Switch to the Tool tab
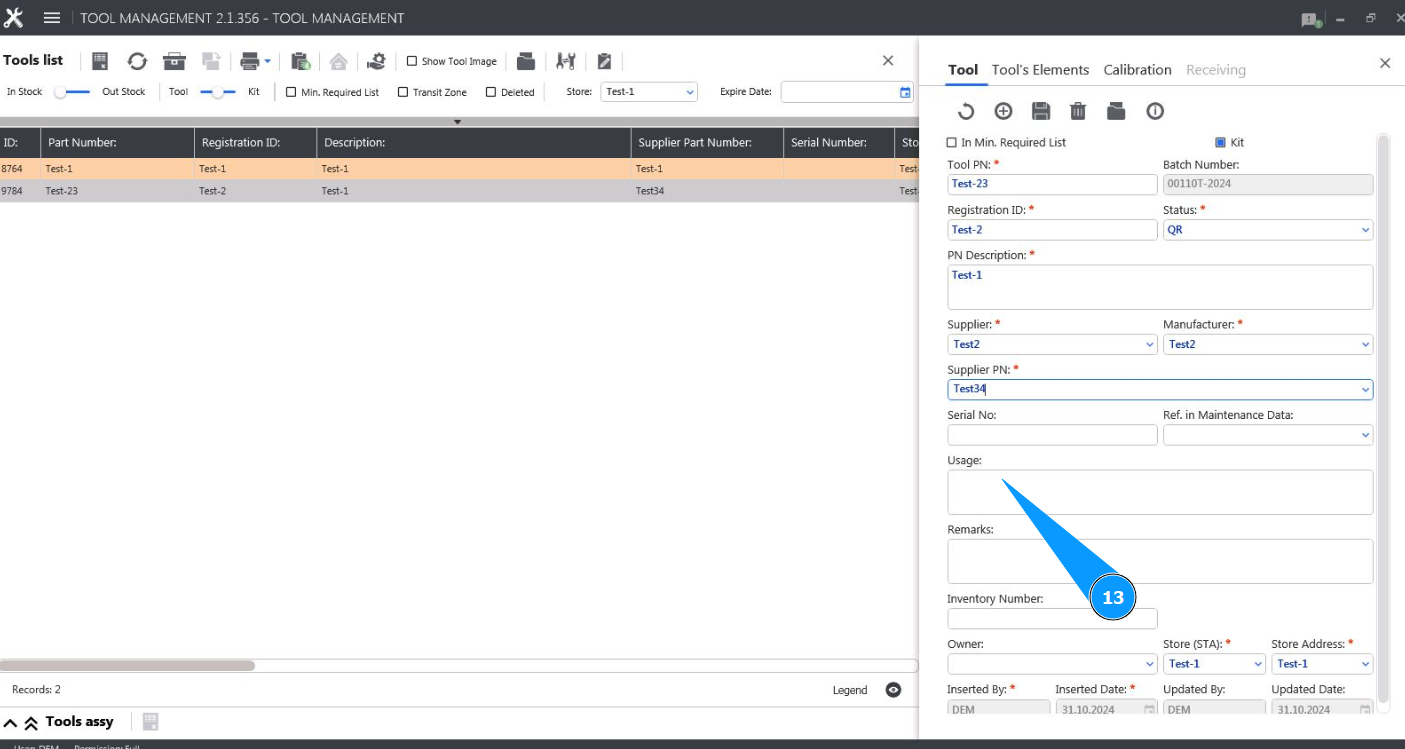Image resolution: width=1405 pixels, height=749 pixels. coord(963,70)
